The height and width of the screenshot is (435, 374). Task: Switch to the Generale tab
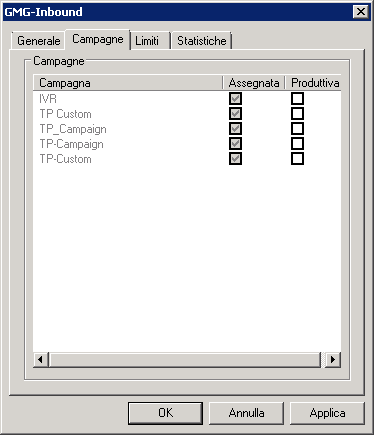point(38,41)
